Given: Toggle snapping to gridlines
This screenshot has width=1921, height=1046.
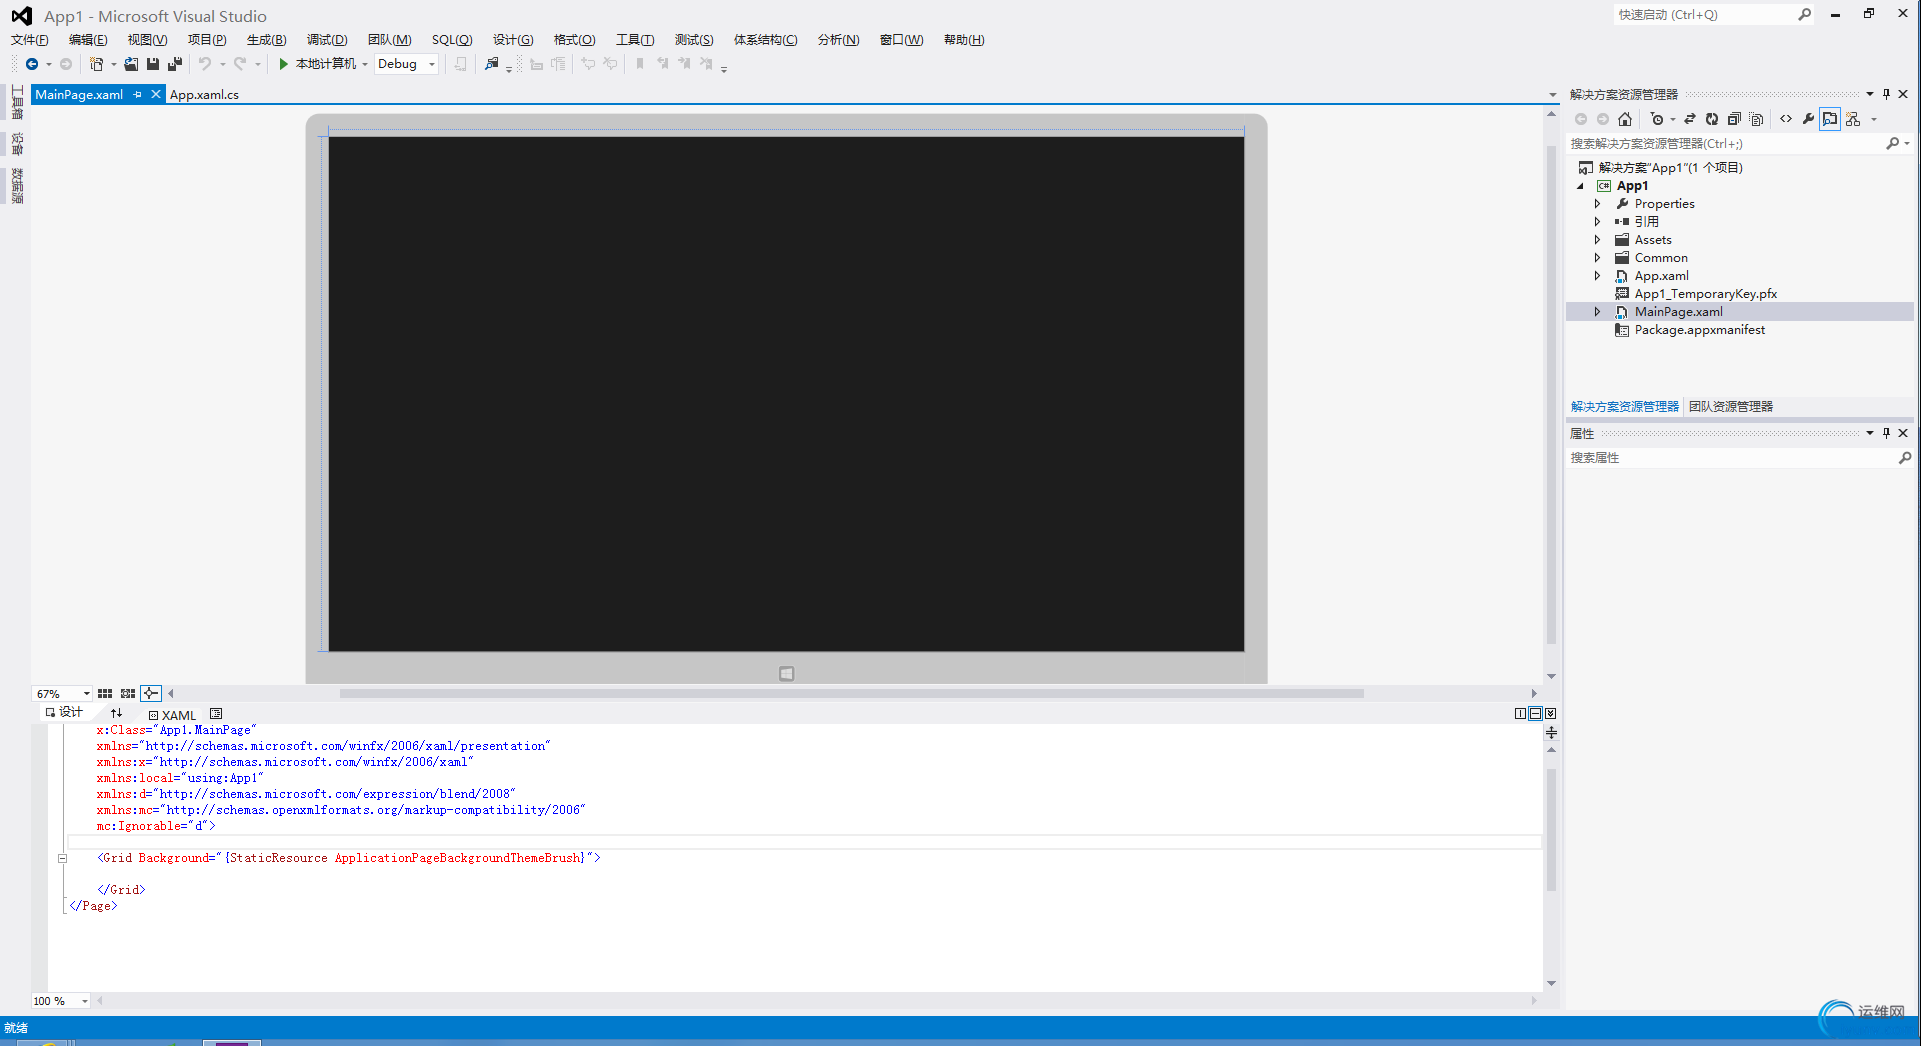Looking at the screenshot, I should tap(127, 693).
